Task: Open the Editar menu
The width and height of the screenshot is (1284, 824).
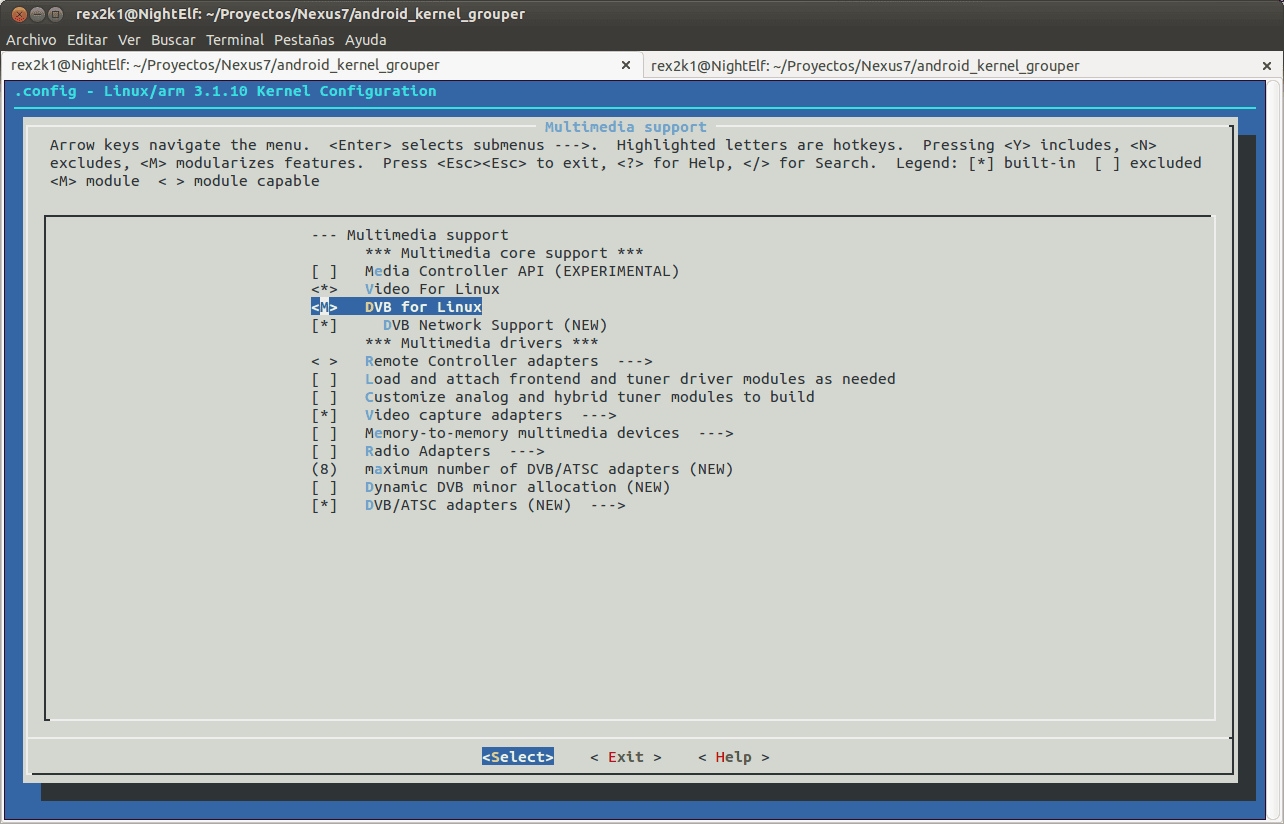Action: coord(87,40)
